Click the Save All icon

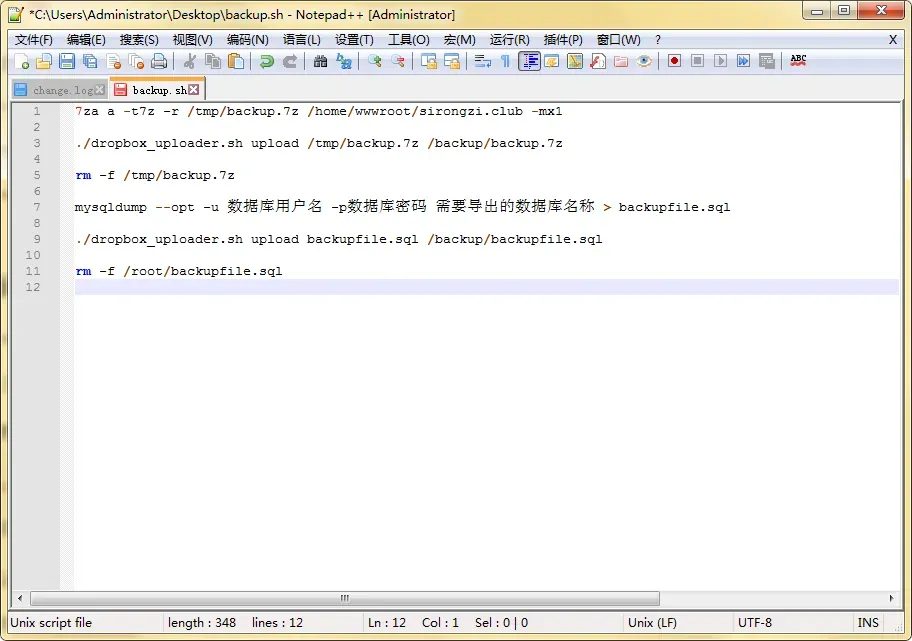(90, 61)
